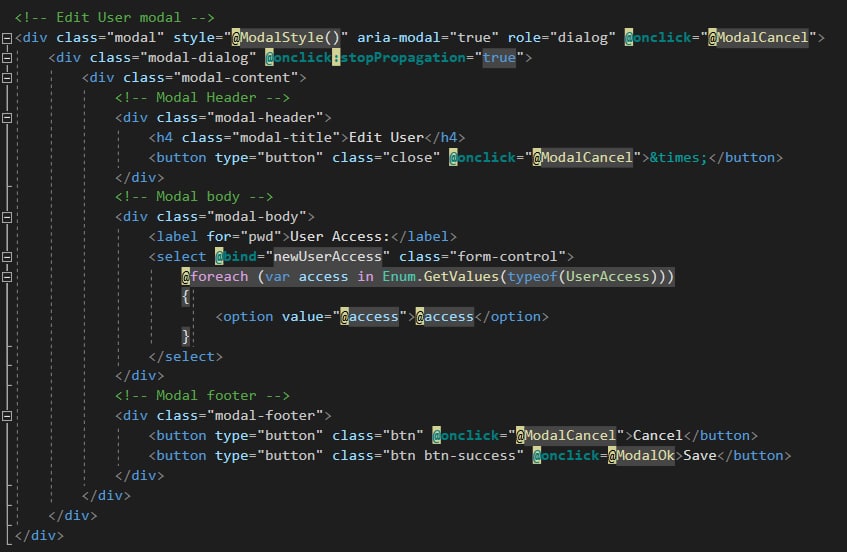Click the closing '</option>' tag
This screenshot has height=552, width=847.
click(x=512, y=317)
